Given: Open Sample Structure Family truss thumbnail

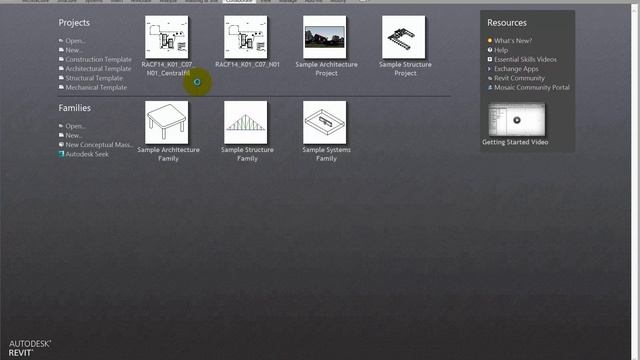Looking at the screenshot, I should 246,122.
